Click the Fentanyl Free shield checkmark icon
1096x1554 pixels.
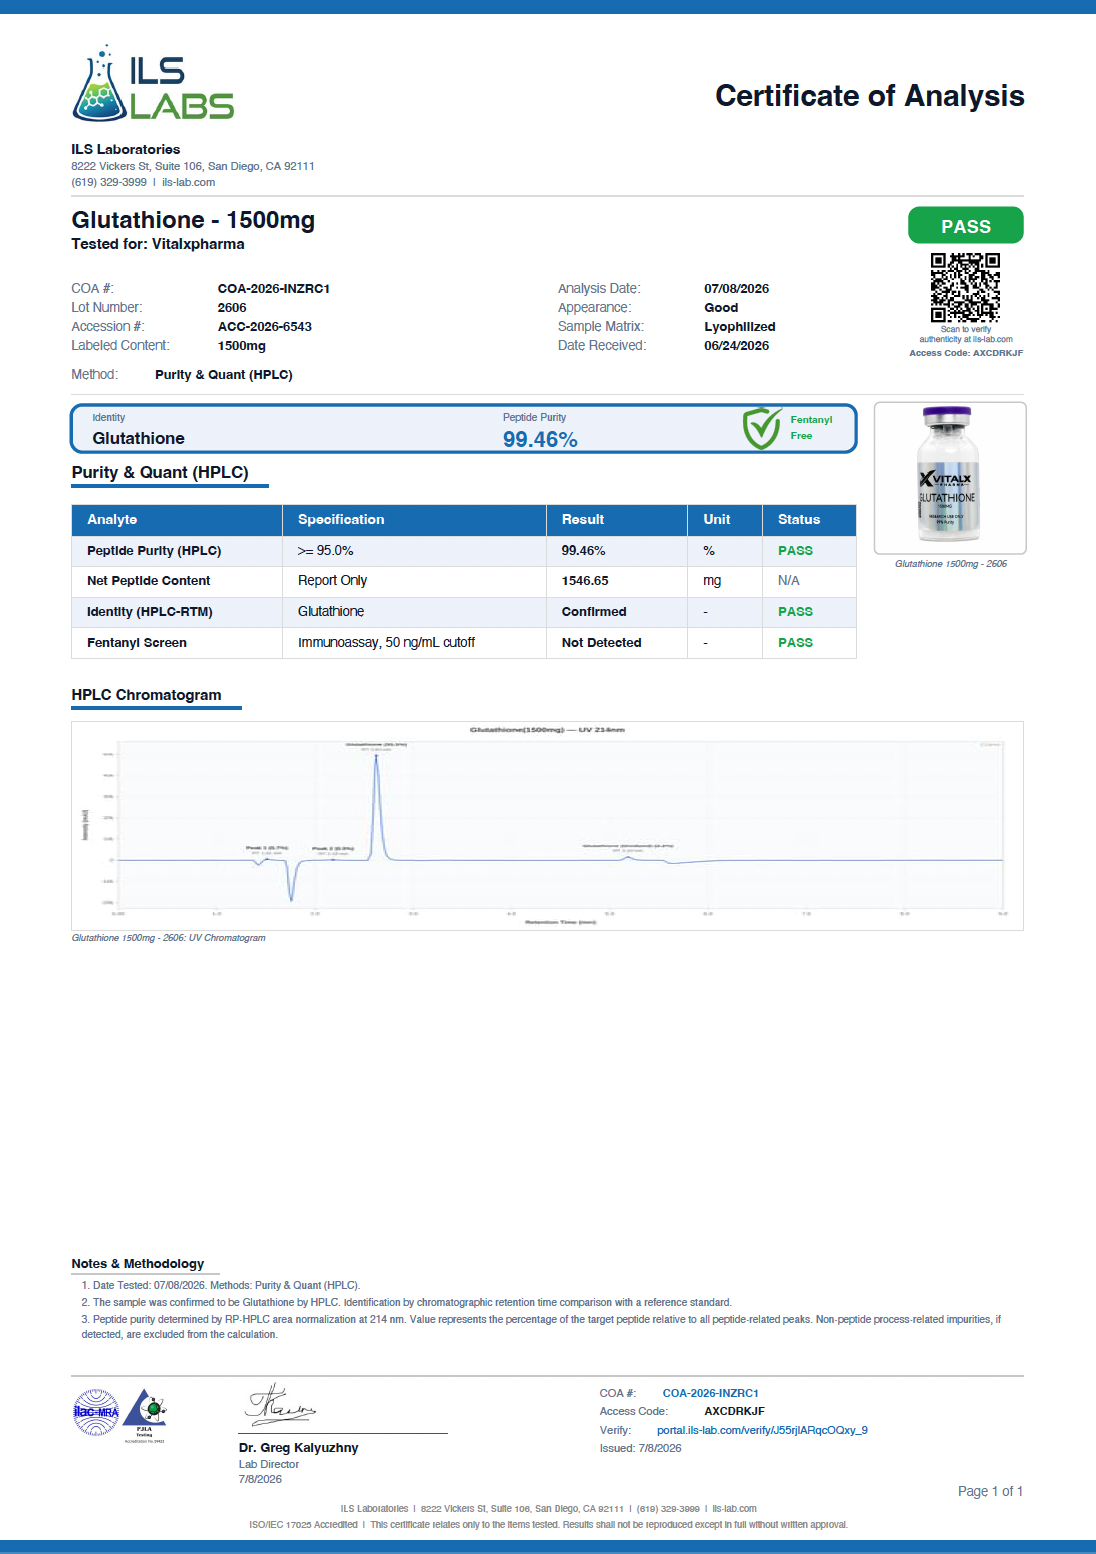(x=762, y=428)
